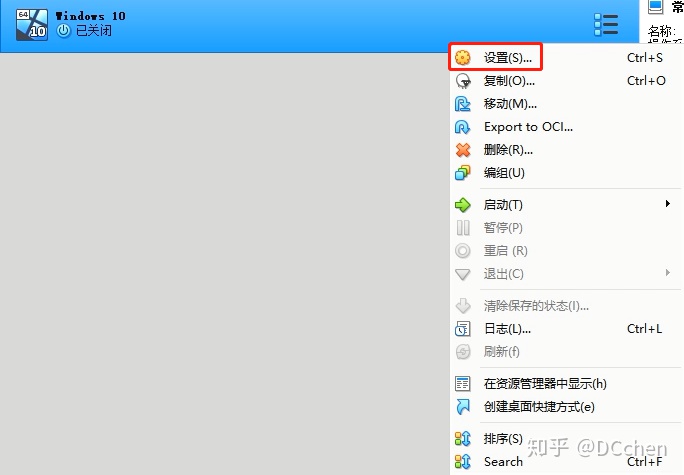Click the Search icon in context menu
The width and height of the screenshot is (684, 475).
coord(462,461)
